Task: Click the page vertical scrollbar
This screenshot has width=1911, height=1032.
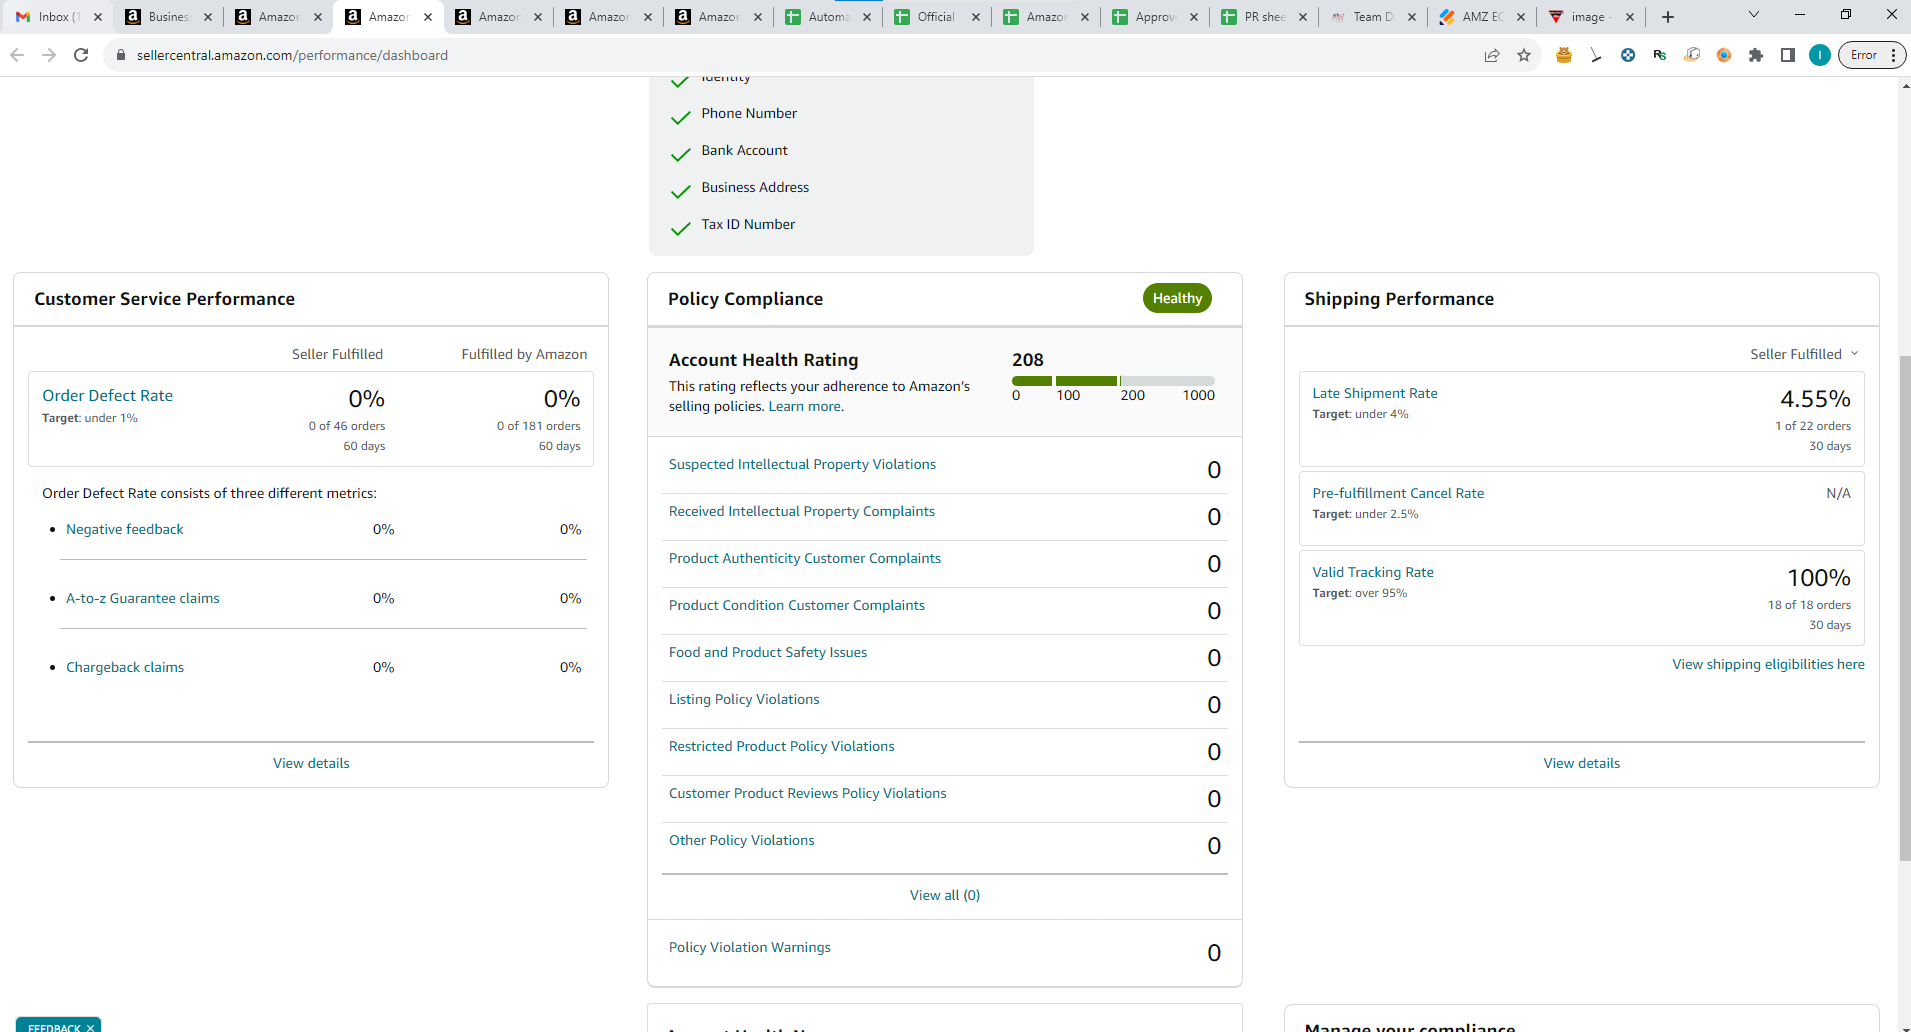Action: click(1904, 607)
